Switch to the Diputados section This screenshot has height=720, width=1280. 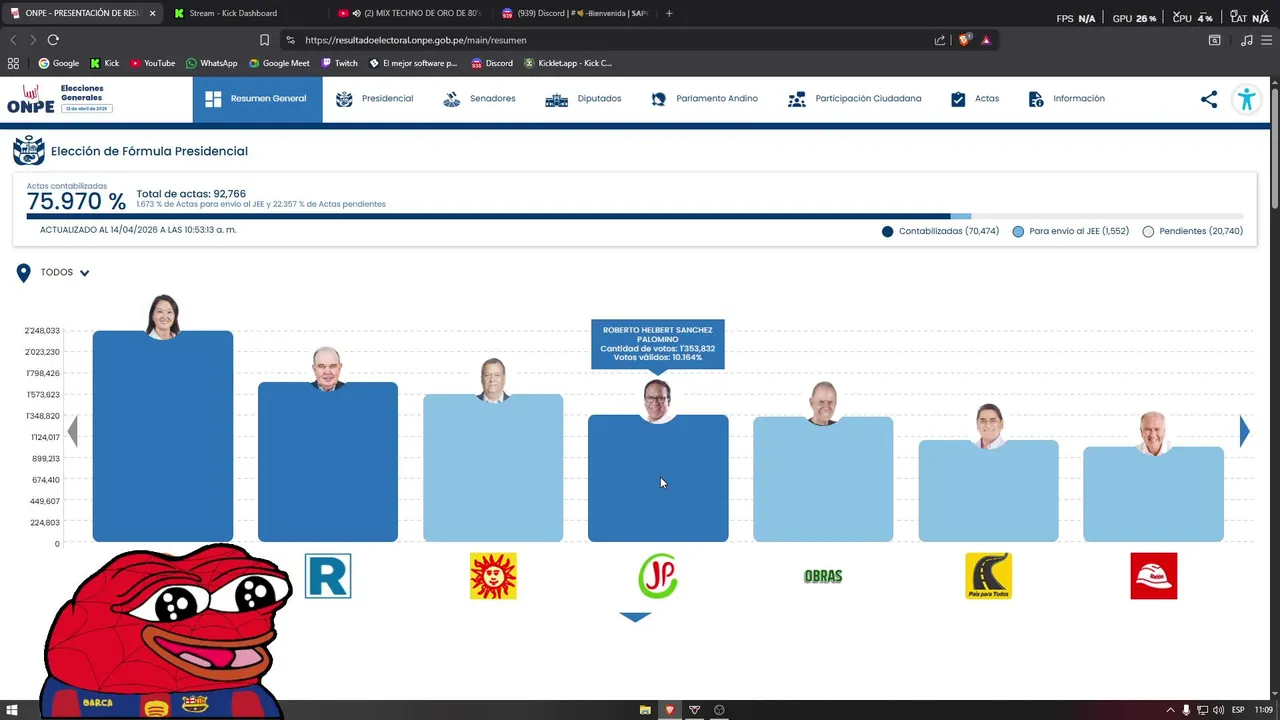point(583,99)
